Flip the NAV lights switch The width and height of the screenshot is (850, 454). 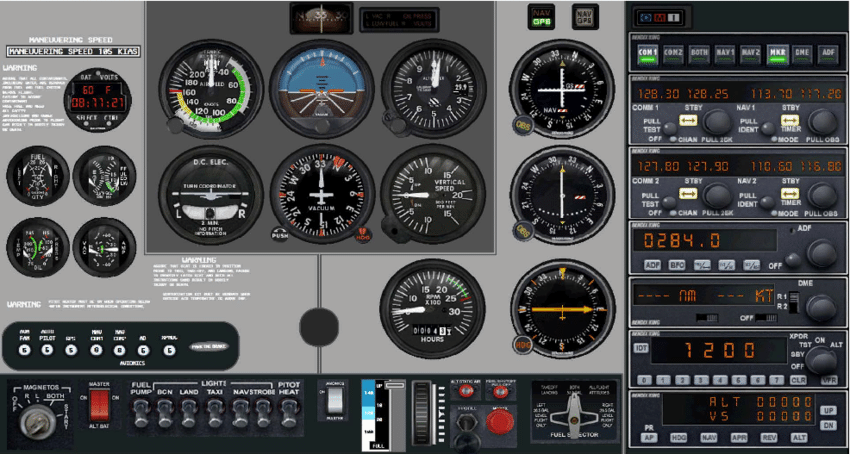click(241, 413)
